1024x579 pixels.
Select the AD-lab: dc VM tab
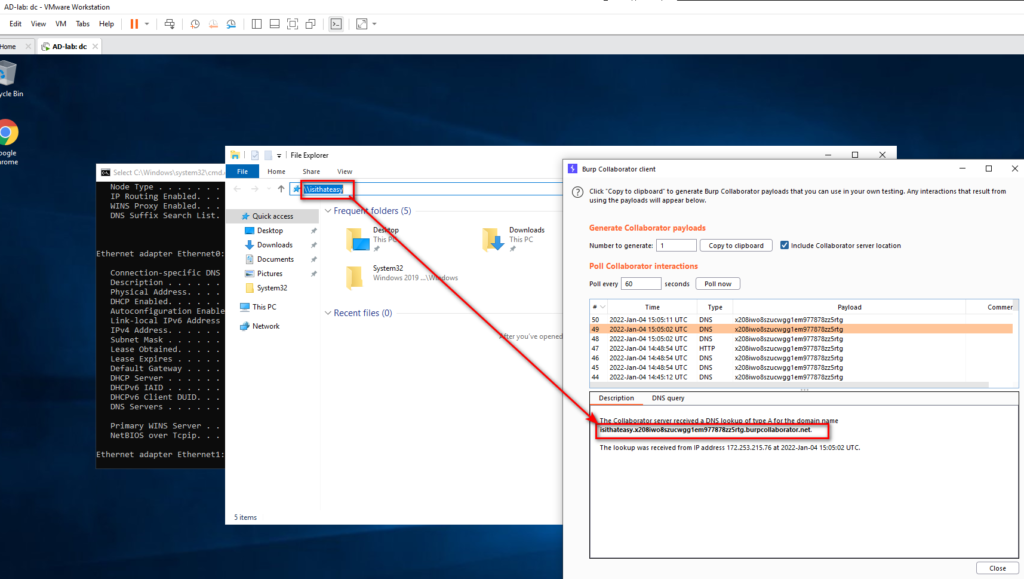tap(69, 46)
